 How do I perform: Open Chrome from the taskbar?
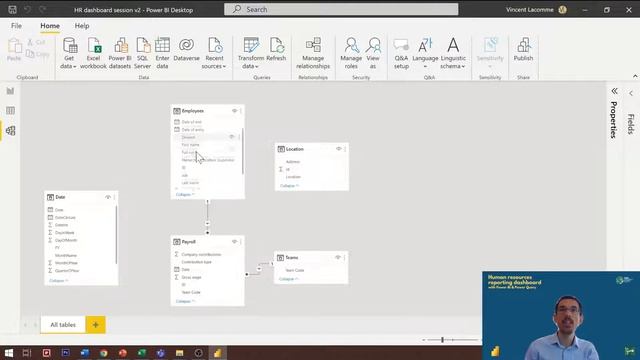tap(104, 353)
